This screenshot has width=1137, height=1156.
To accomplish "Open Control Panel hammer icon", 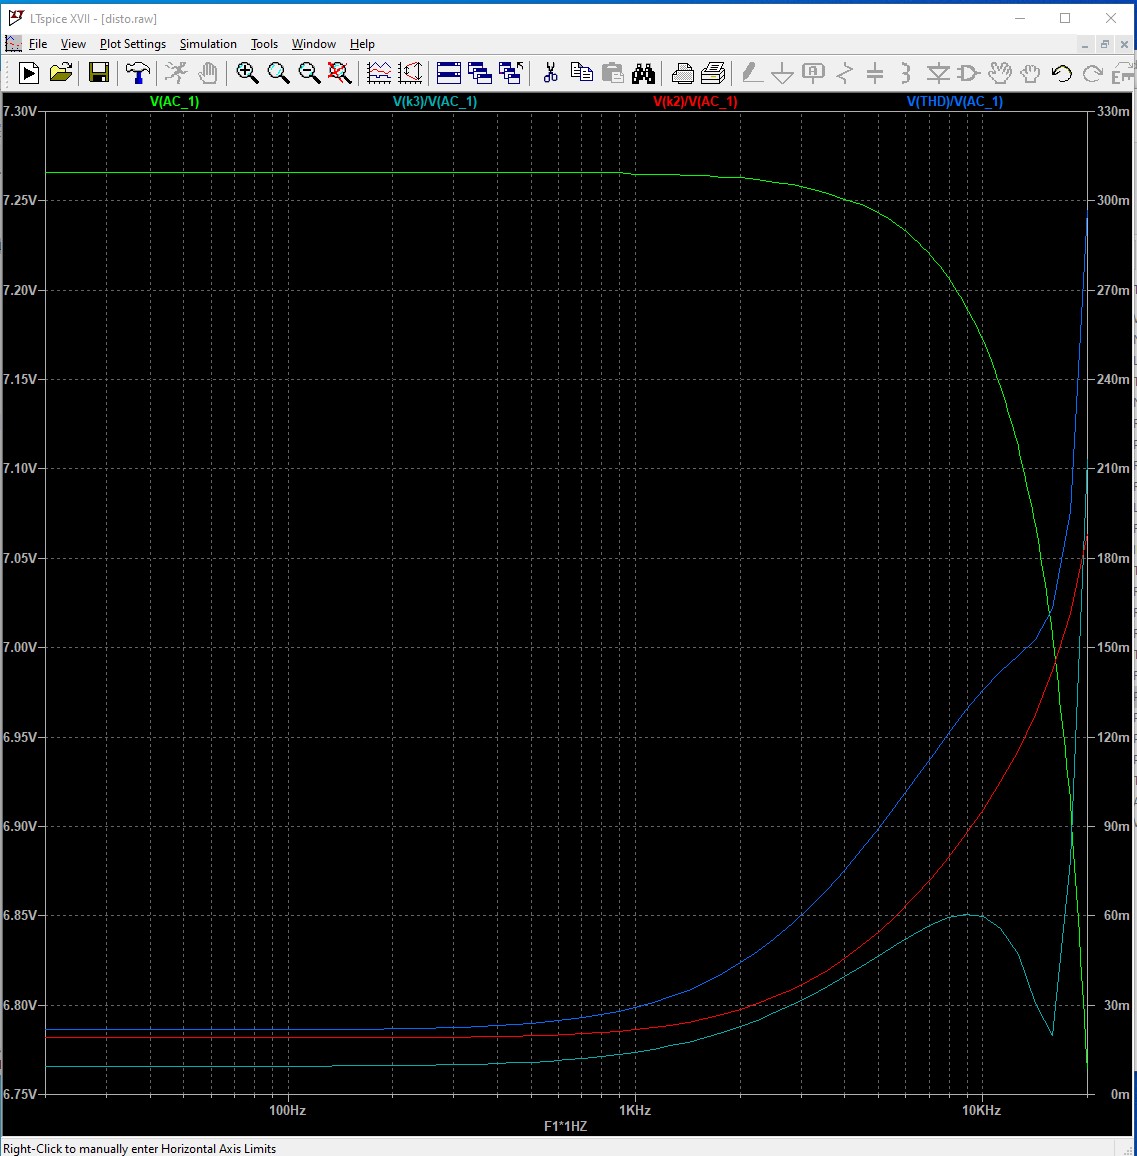I will coord(137,72).
